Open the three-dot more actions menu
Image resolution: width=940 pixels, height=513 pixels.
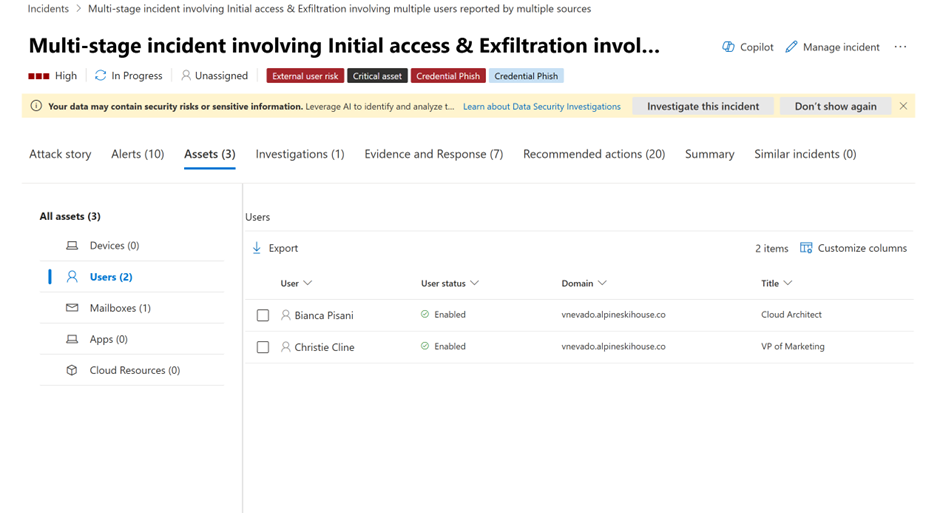tap(900, 47)
